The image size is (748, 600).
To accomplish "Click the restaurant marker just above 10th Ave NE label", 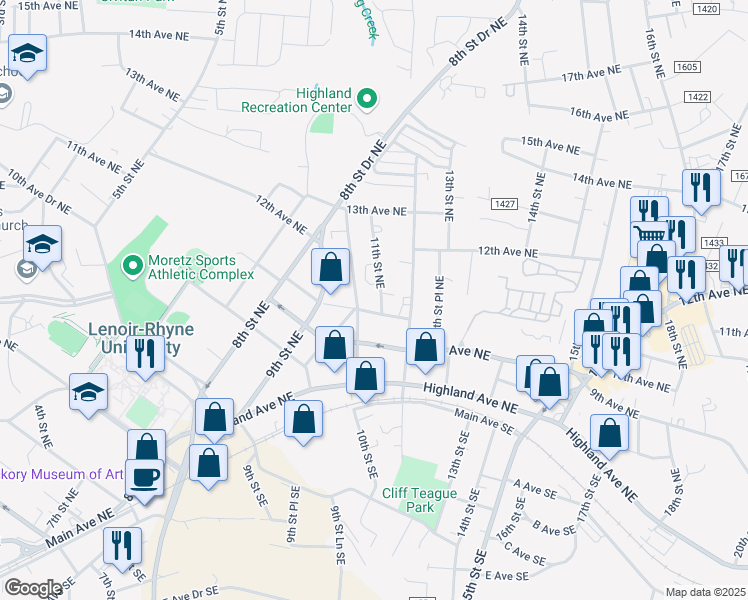I will pyautogui.click(x=621, y=352).
